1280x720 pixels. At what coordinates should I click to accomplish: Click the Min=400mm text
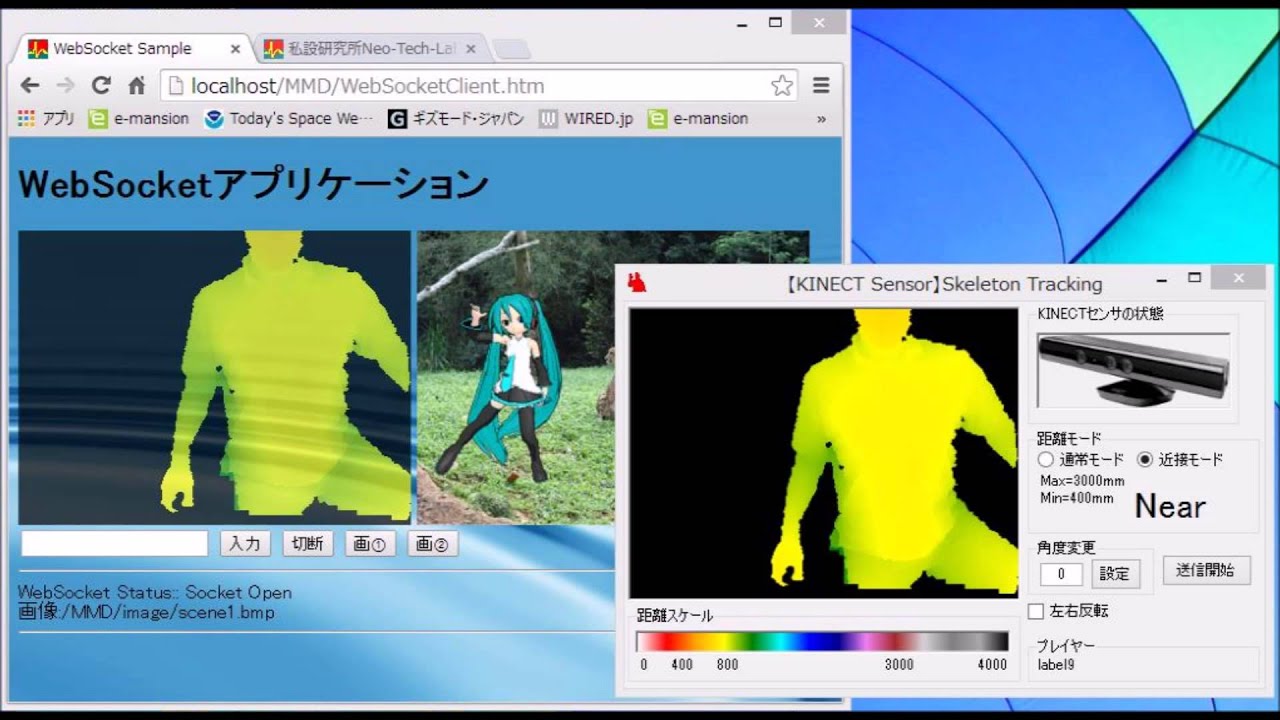(1076, 498)
